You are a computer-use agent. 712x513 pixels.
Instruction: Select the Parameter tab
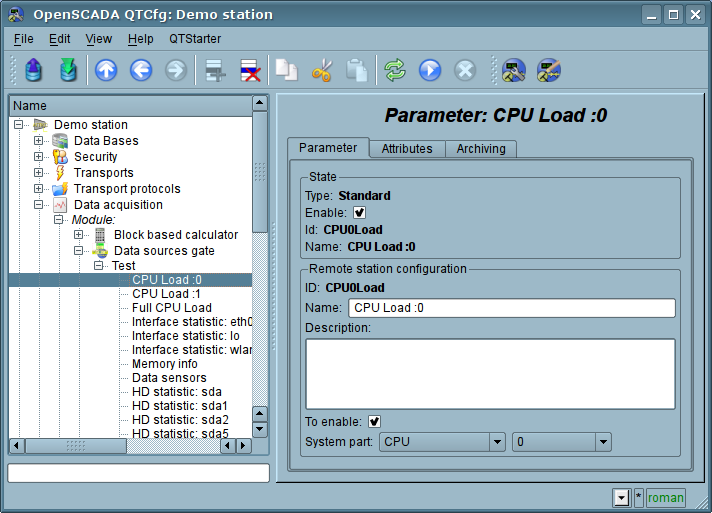pyautogui.click(x=328, y=148)
